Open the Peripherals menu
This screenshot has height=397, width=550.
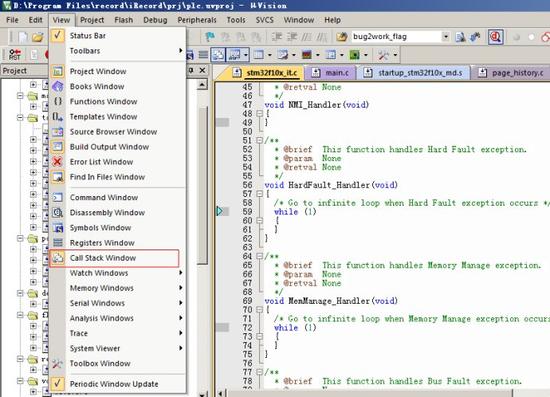[197, 20]
